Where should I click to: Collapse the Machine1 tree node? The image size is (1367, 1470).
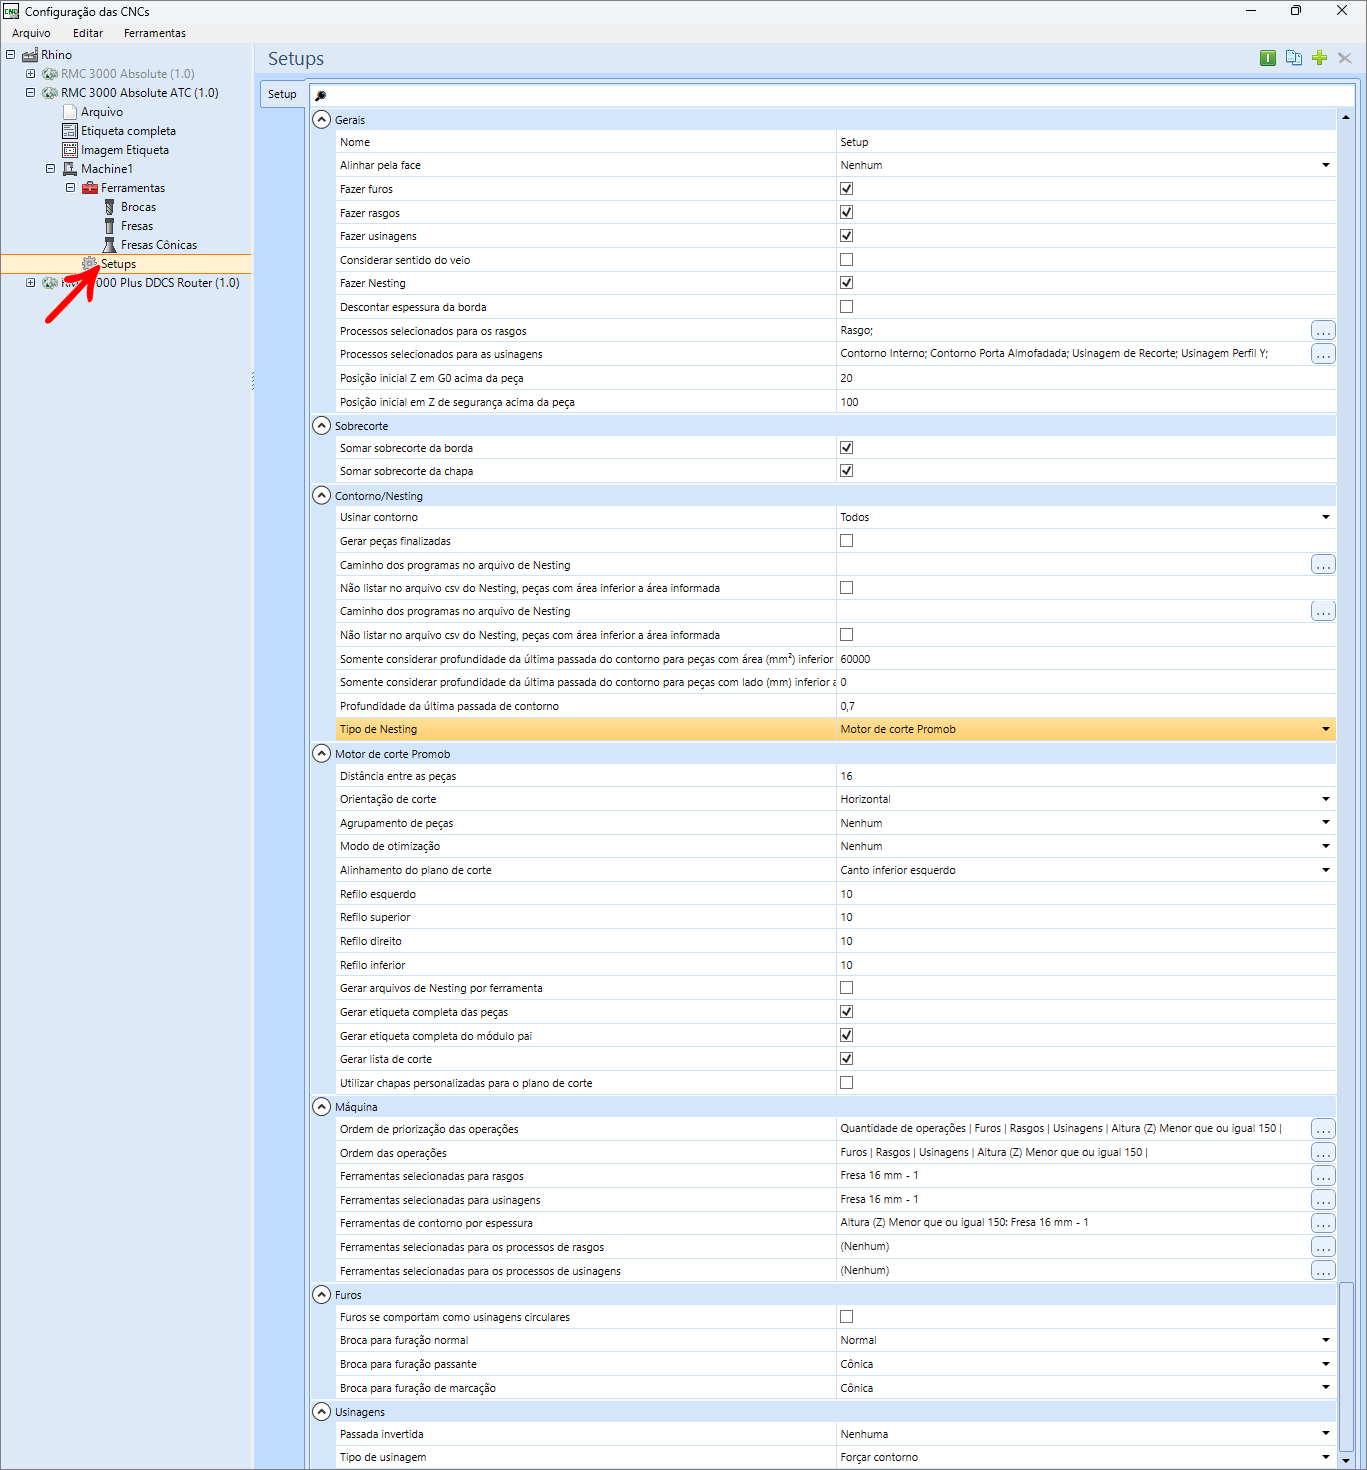pyautogui.click(x=51, y=169)
